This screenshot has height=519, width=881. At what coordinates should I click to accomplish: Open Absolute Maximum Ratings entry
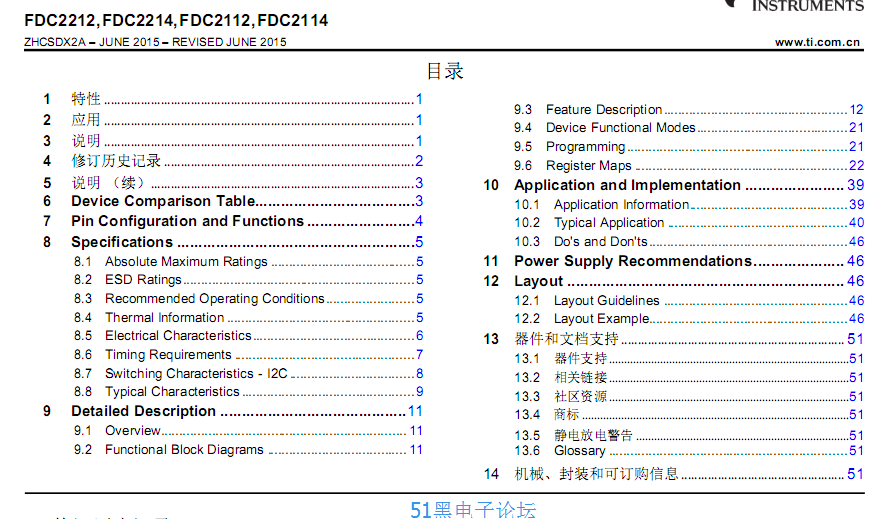[x=186, y=261]
